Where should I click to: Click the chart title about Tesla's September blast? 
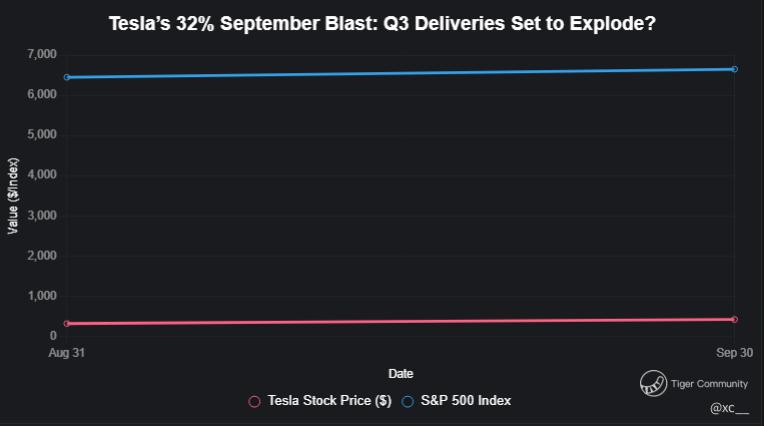point(382,21)
